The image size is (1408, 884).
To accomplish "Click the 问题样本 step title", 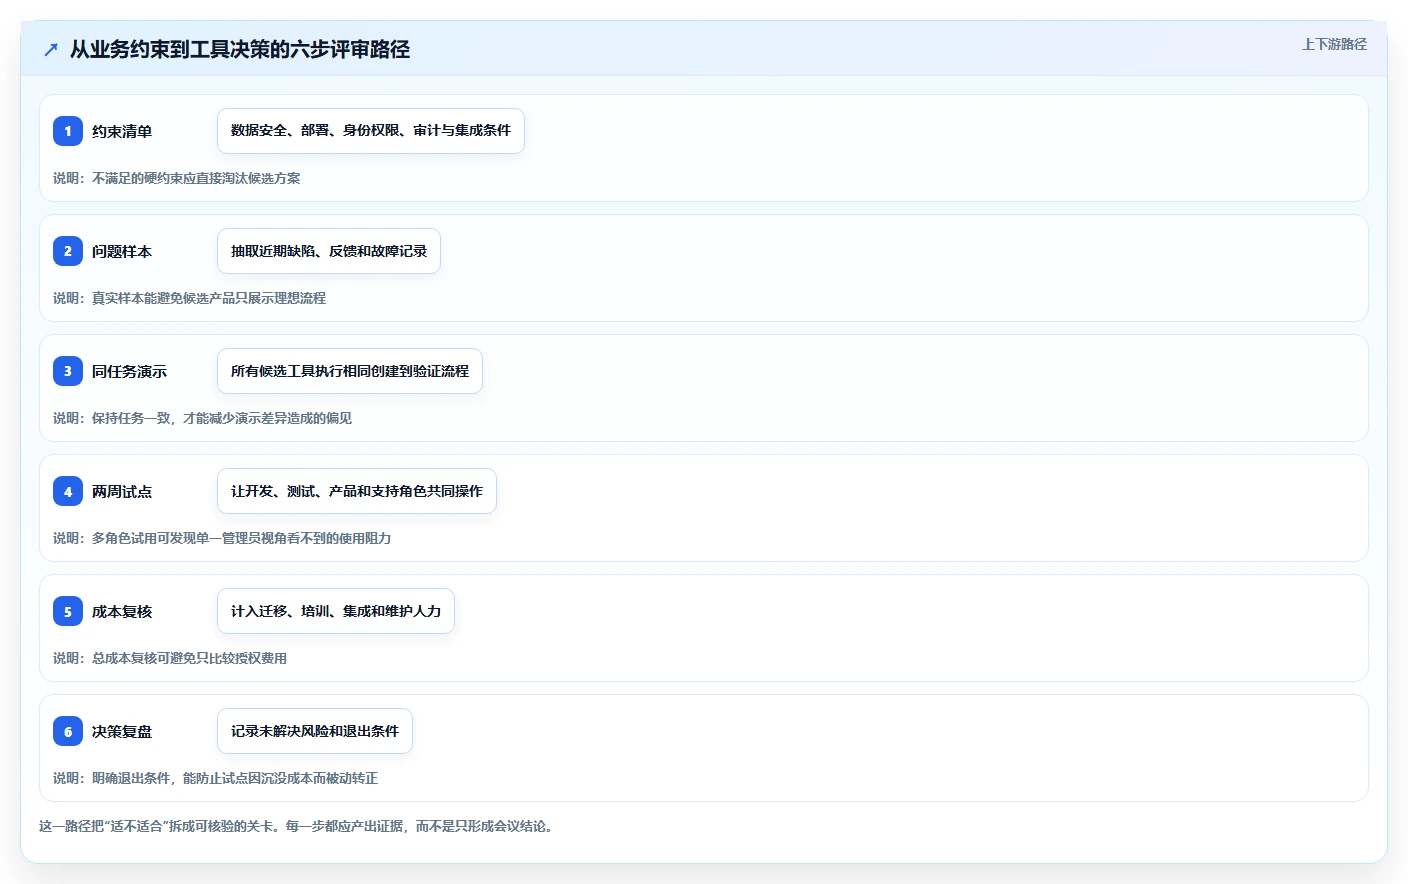I will (x=122, y=251).
